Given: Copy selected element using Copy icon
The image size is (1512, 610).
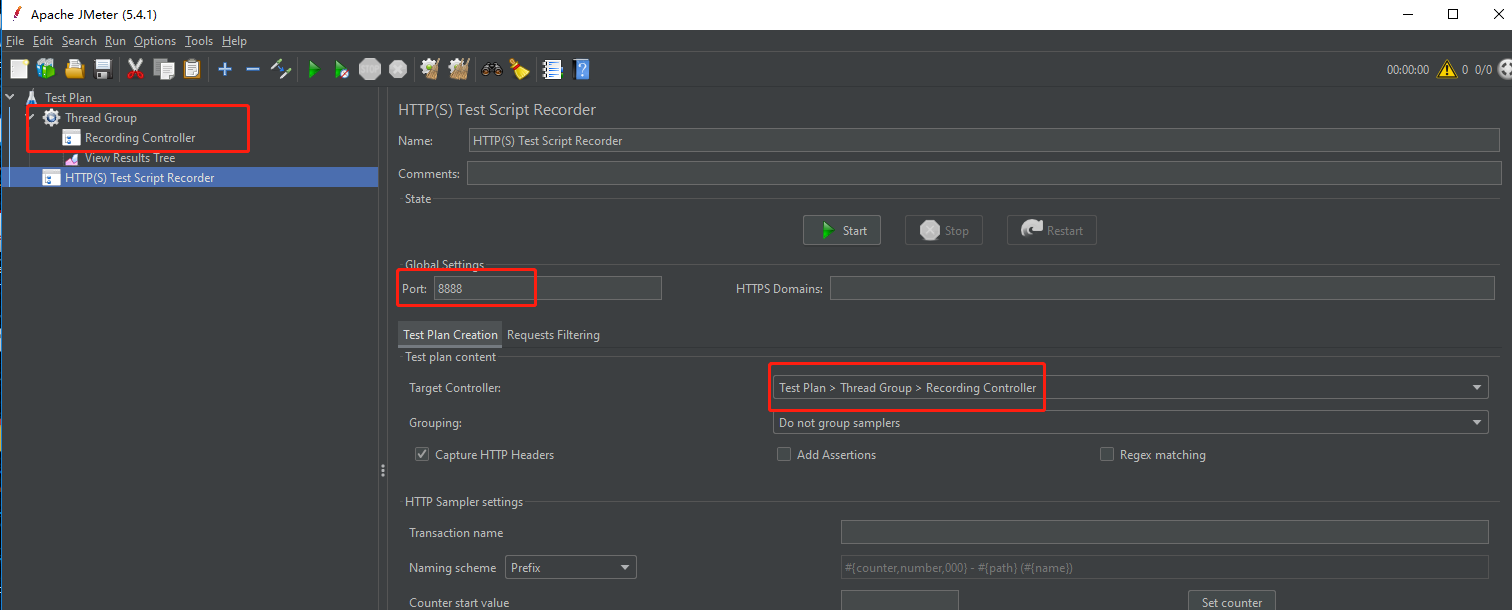Looking at the screenshot, I should tap(164, 69).
